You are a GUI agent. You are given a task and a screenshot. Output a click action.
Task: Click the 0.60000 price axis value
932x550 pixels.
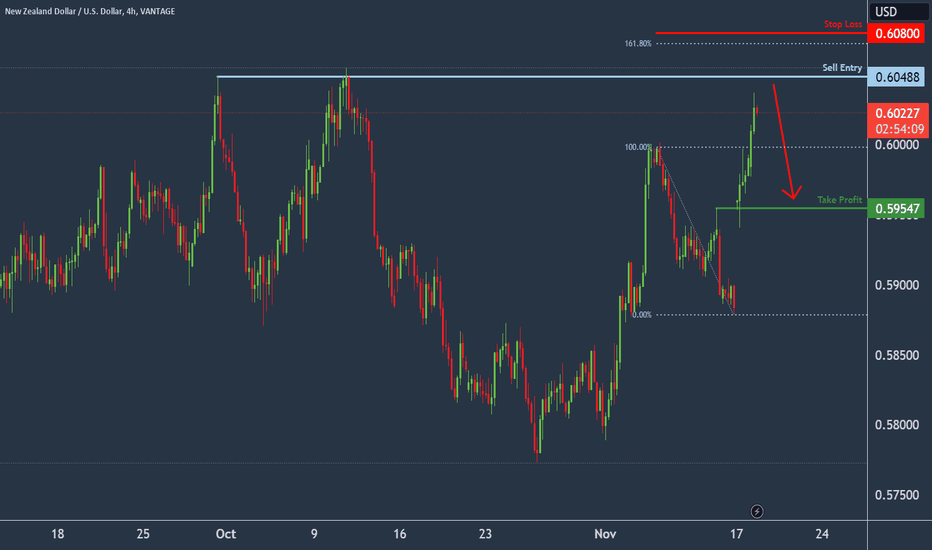(x=897, y=144)
